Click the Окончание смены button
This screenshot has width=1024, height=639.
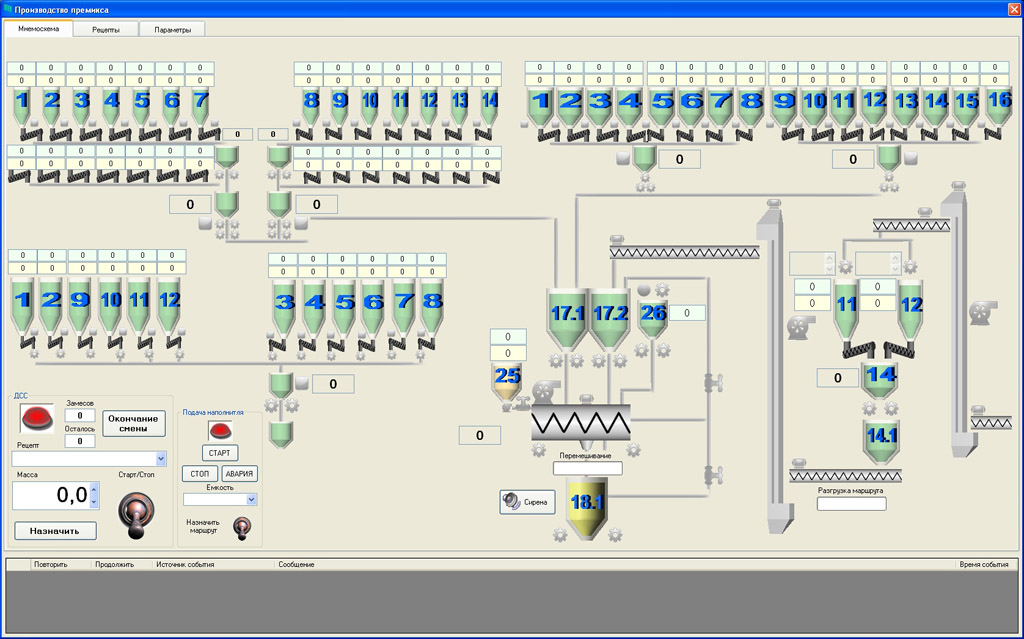coord(134,423)
